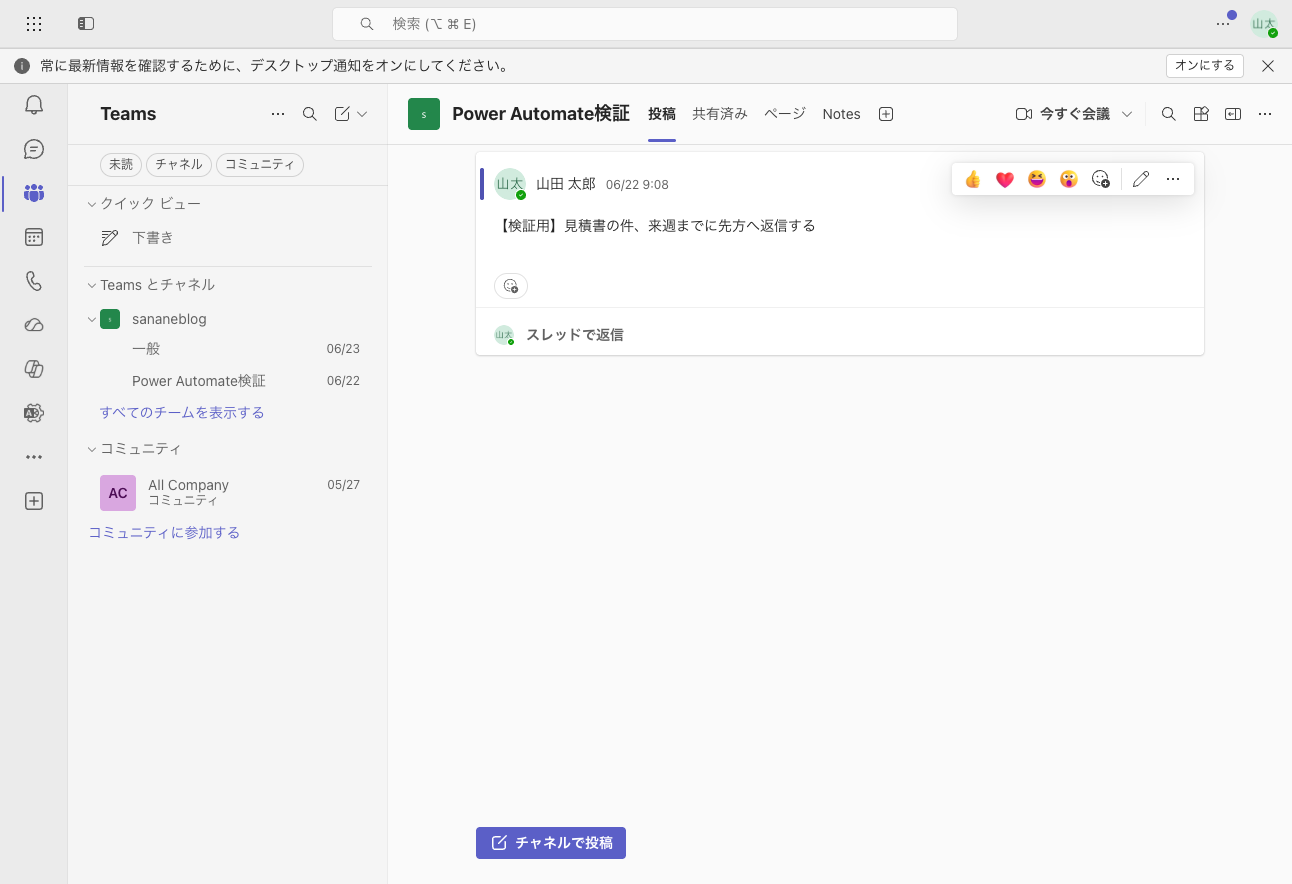React with heart emoji
Image resolution: width=1292 pixels, height=884 pixels.
point(1005,179)
